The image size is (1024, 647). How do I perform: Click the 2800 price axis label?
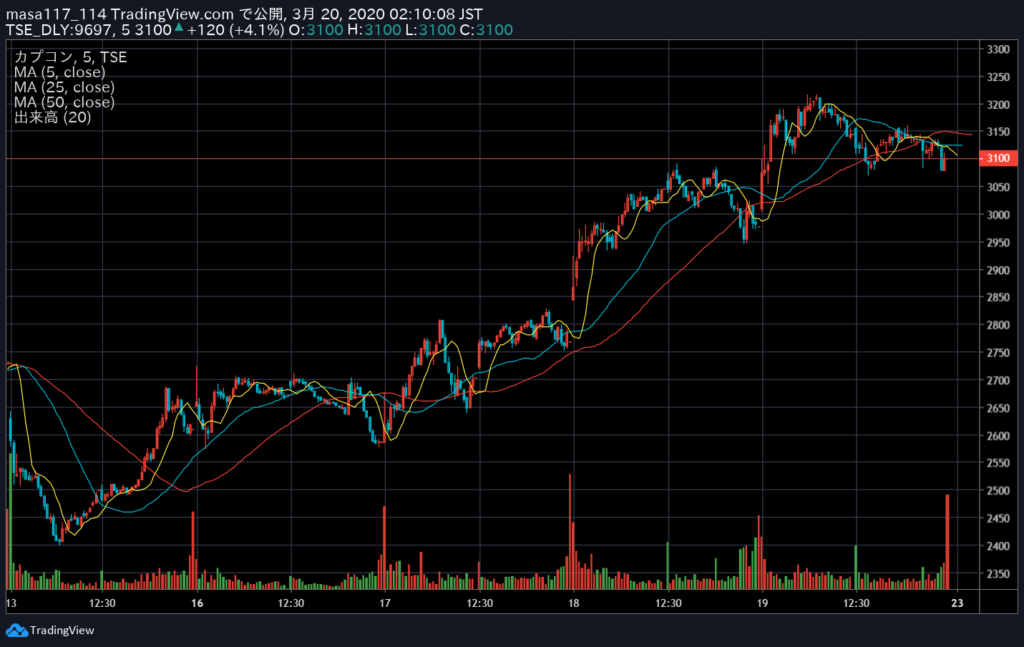click(998, 325)
